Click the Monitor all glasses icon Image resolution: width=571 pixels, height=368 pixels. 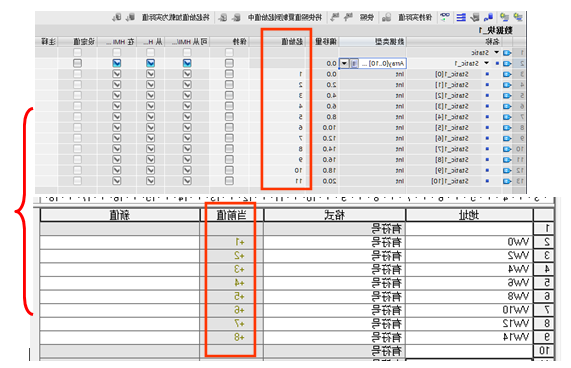coord(445,17)
